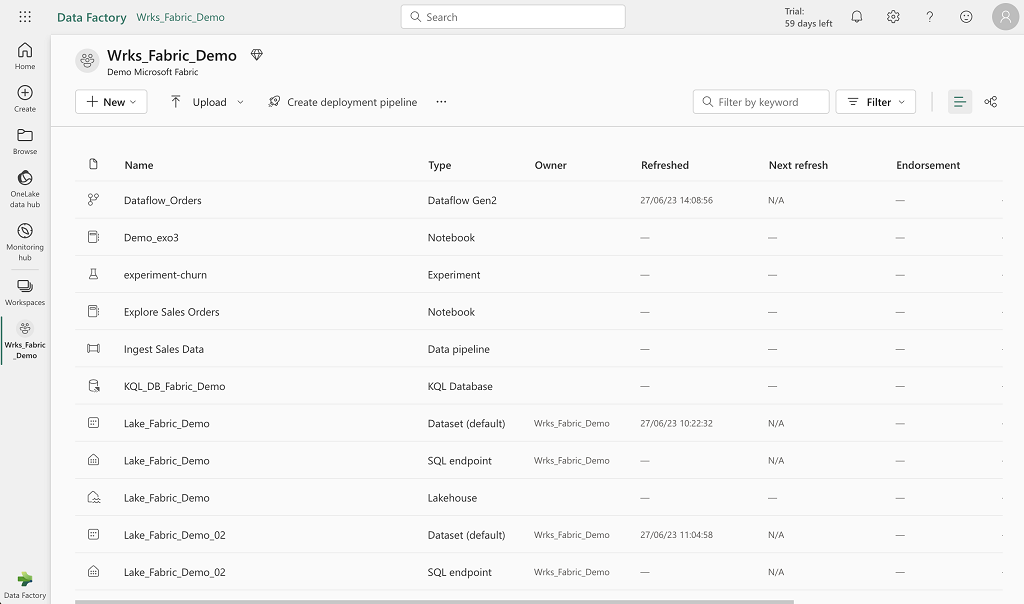Select Wrks_Fabric_Demo workspace in sidebar

(x=25, y=340)
